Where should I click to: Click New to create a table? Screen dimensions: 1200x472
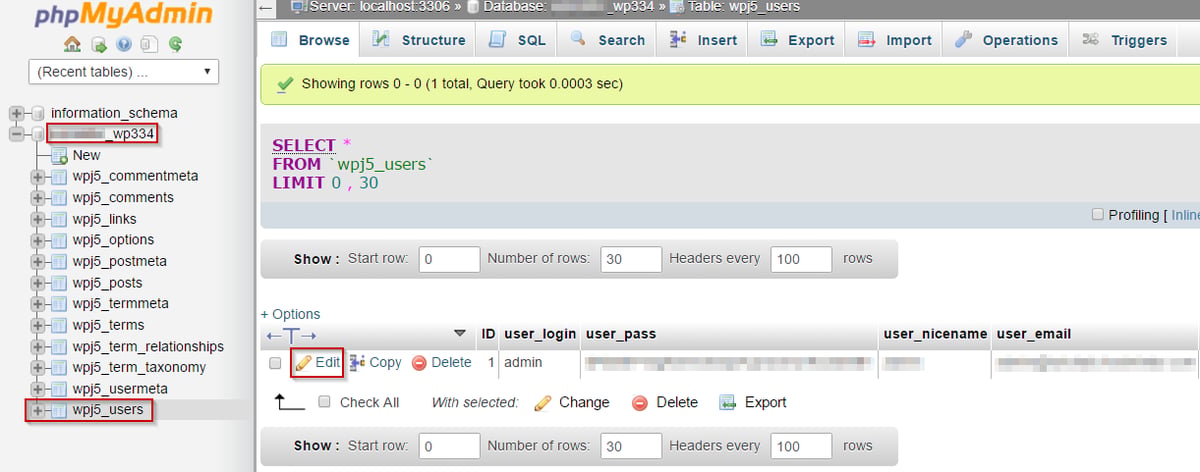(86, 155)
